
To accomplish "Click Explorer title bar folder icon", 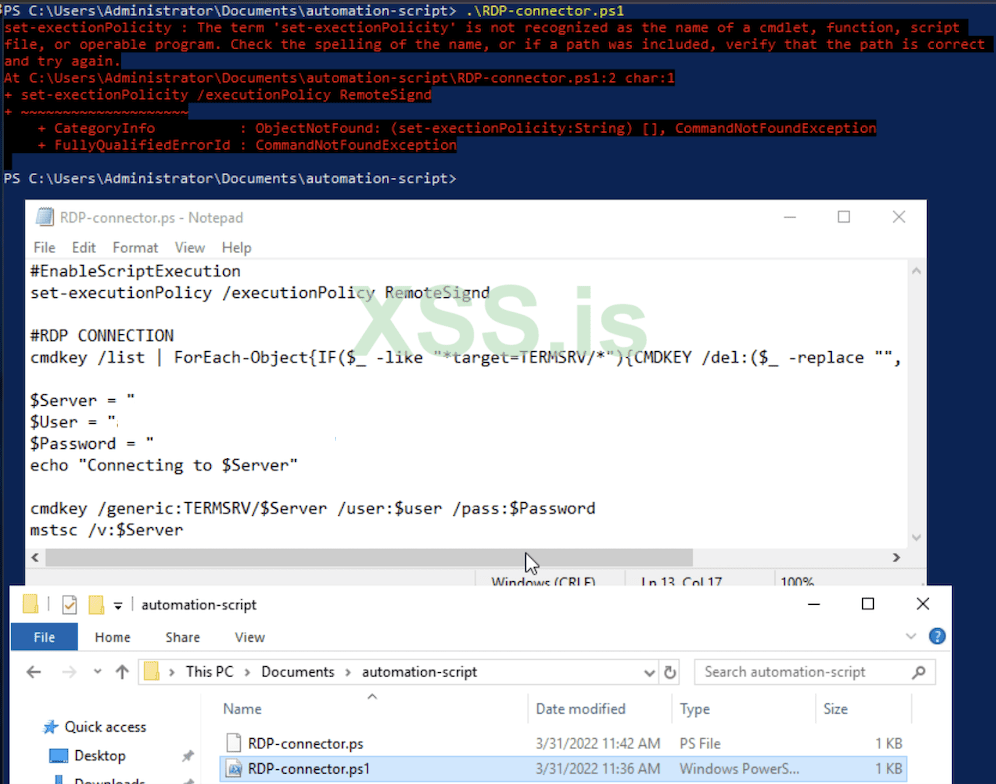I will (x=30, y=604).
